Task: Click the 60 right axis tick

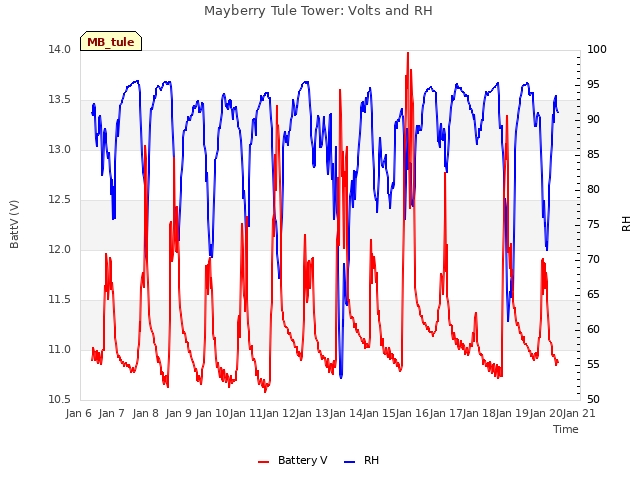Action: (593, 329)
